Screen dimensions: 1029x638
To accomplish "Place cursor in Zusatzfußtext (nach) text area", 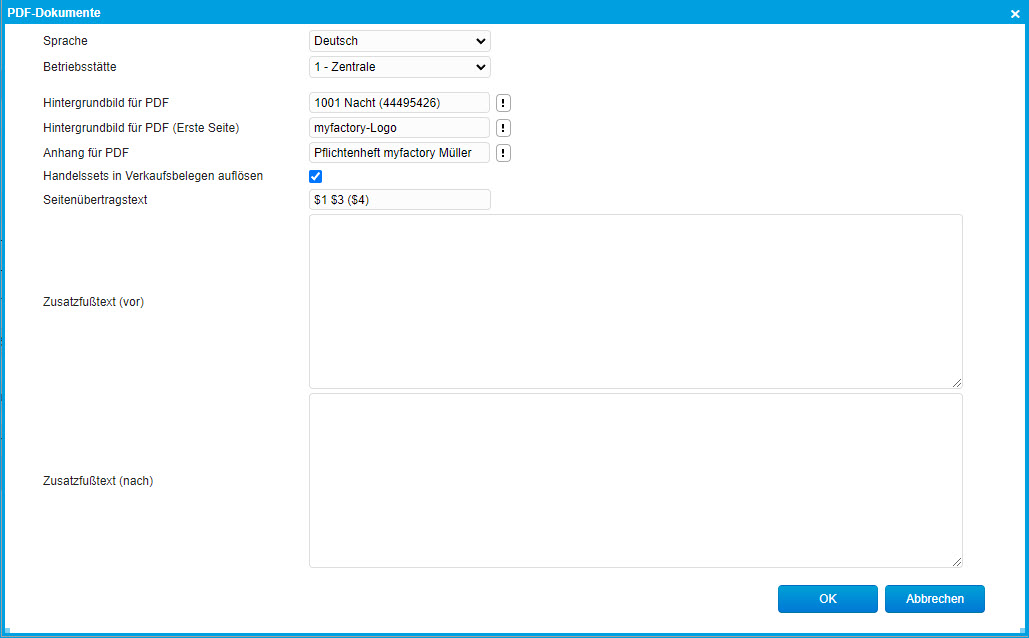I will [635, 480].
